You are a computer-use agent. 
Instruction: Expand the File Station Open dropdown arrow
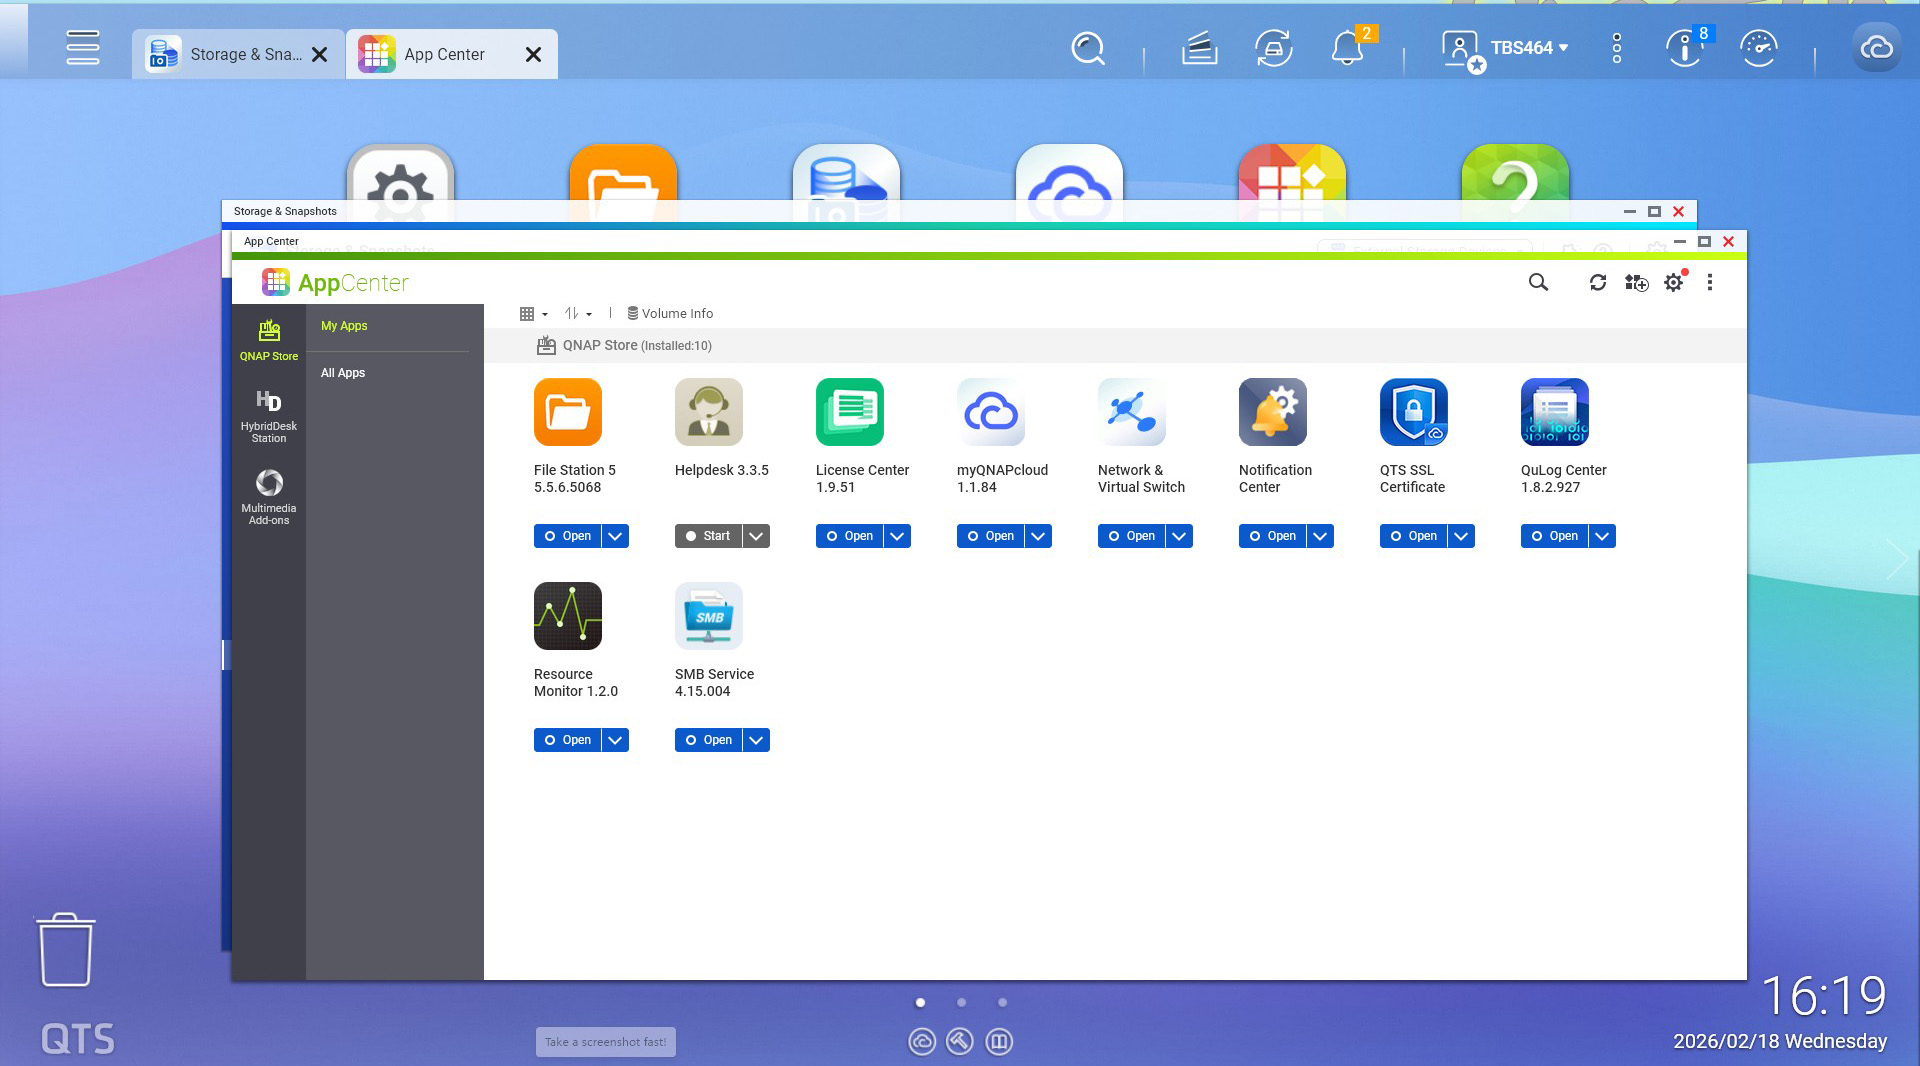616,536
